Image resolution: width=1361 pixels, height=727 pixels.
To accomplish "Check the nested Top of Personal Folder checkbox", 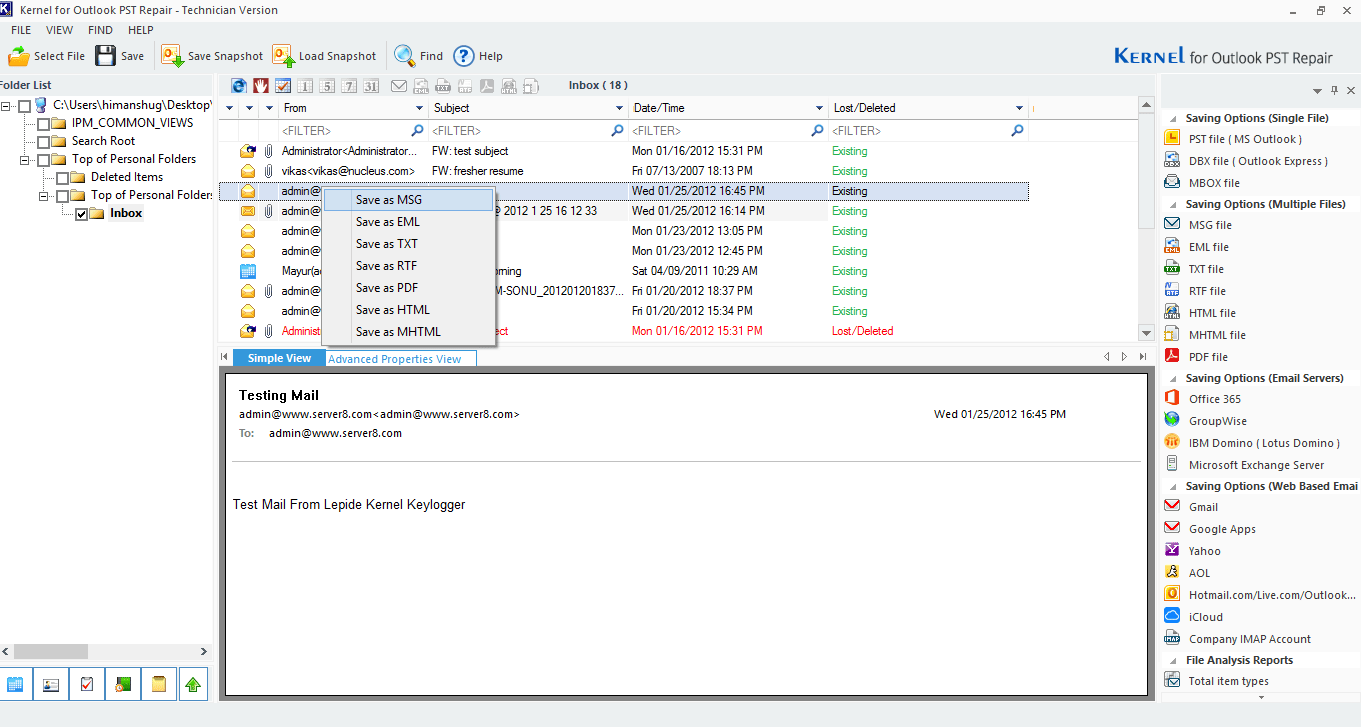I will click(x=62, y=195).
